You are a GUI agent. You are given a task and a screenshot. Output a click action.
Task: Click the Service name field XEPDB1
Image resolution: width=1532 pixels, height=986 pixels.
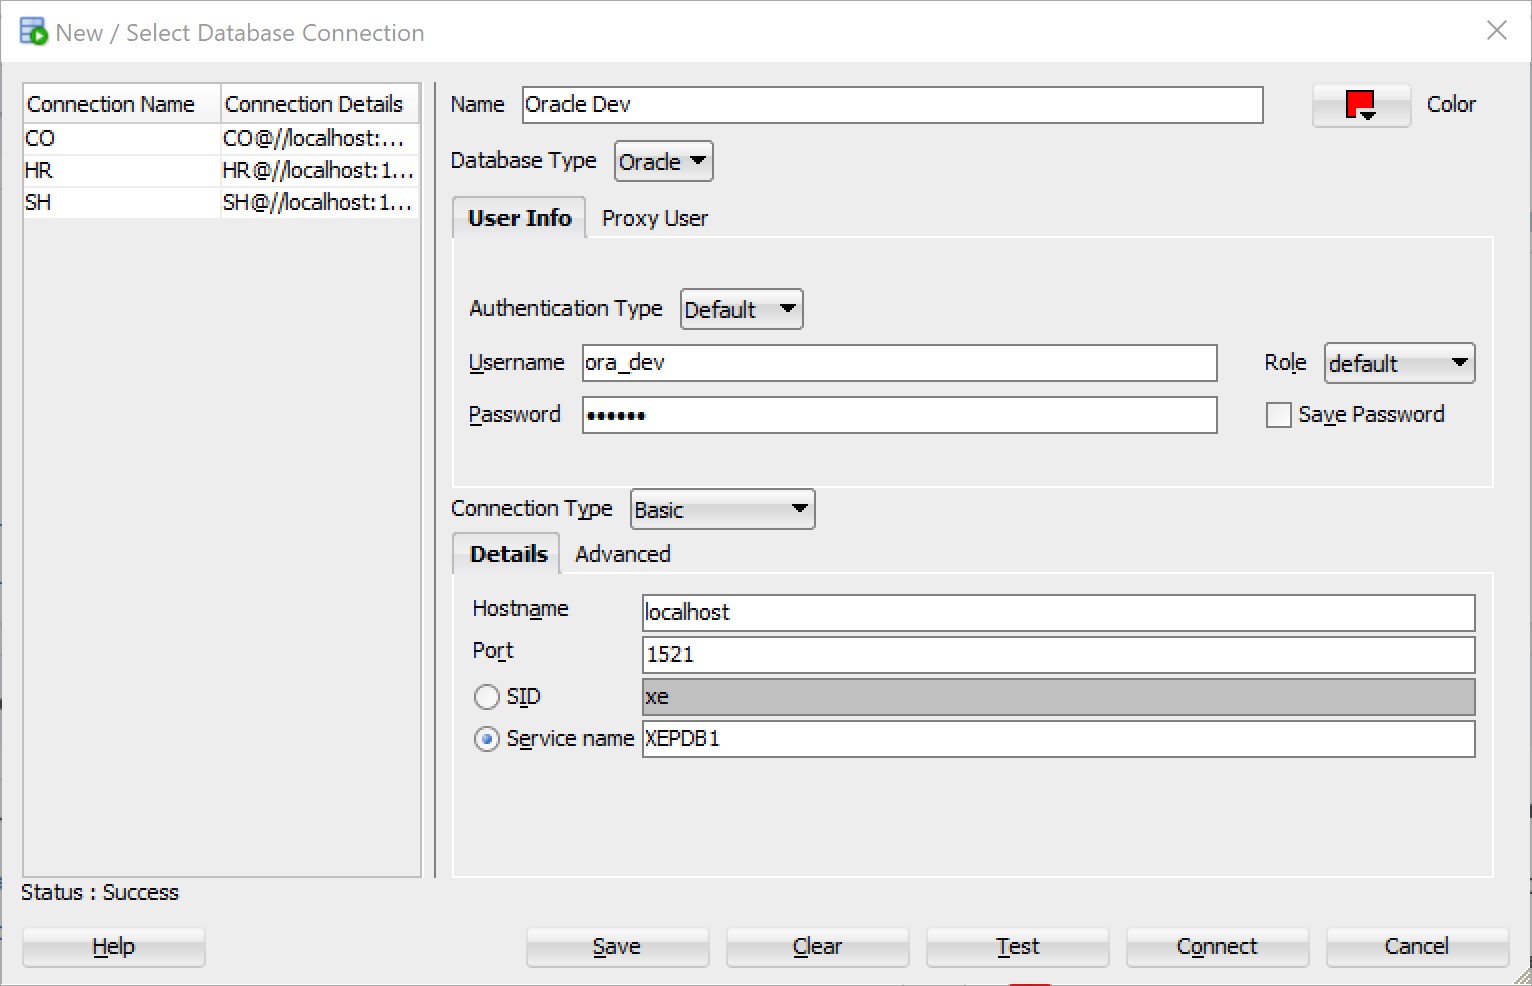[x=1058, y=739]
